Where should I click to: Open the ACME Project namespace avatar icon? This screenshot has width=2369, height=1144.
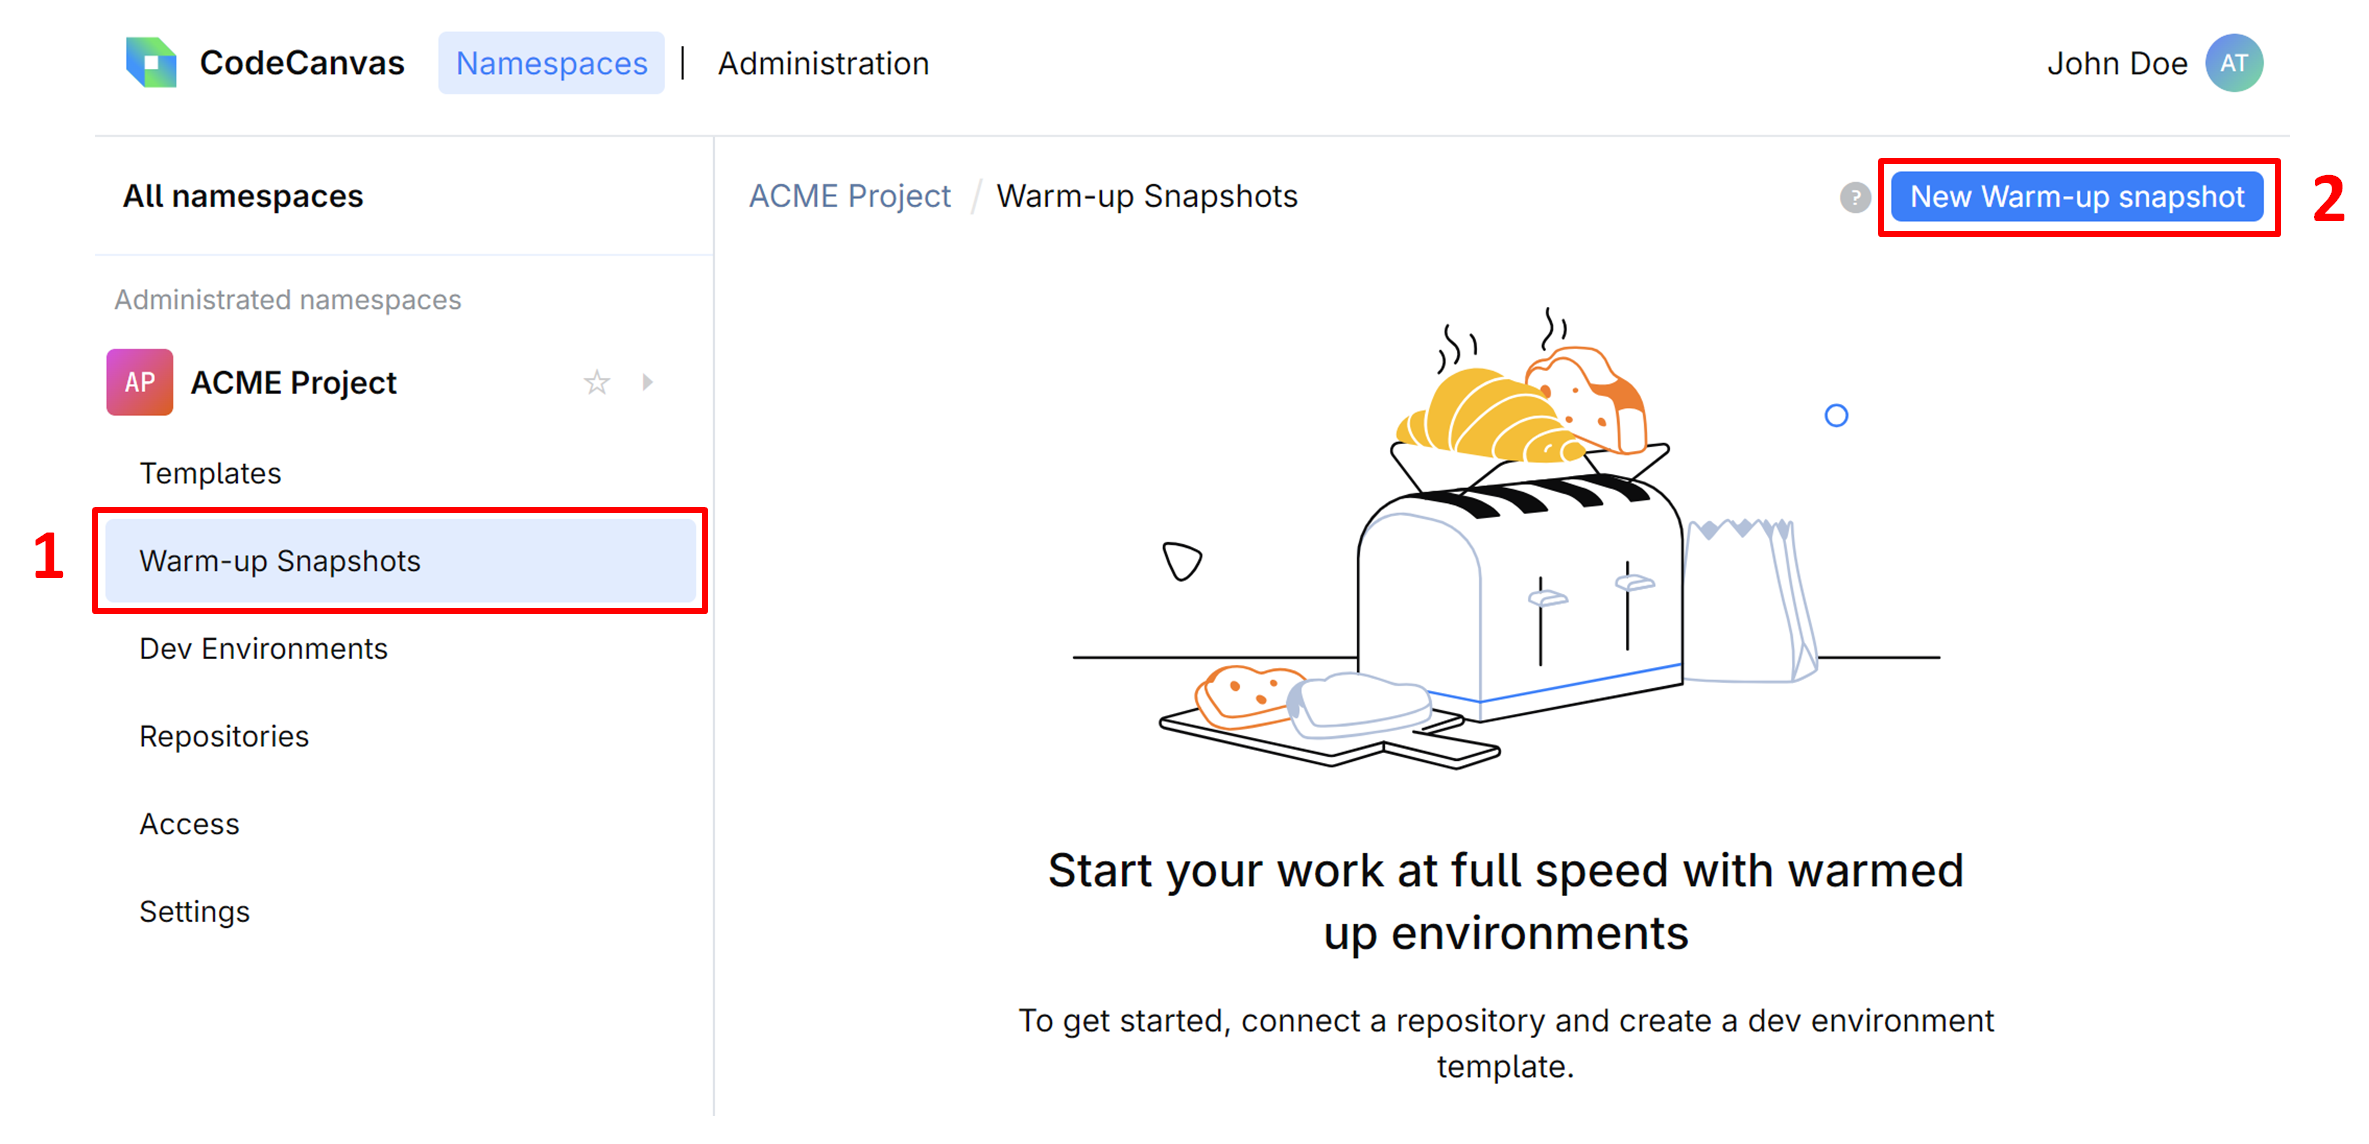138,381
